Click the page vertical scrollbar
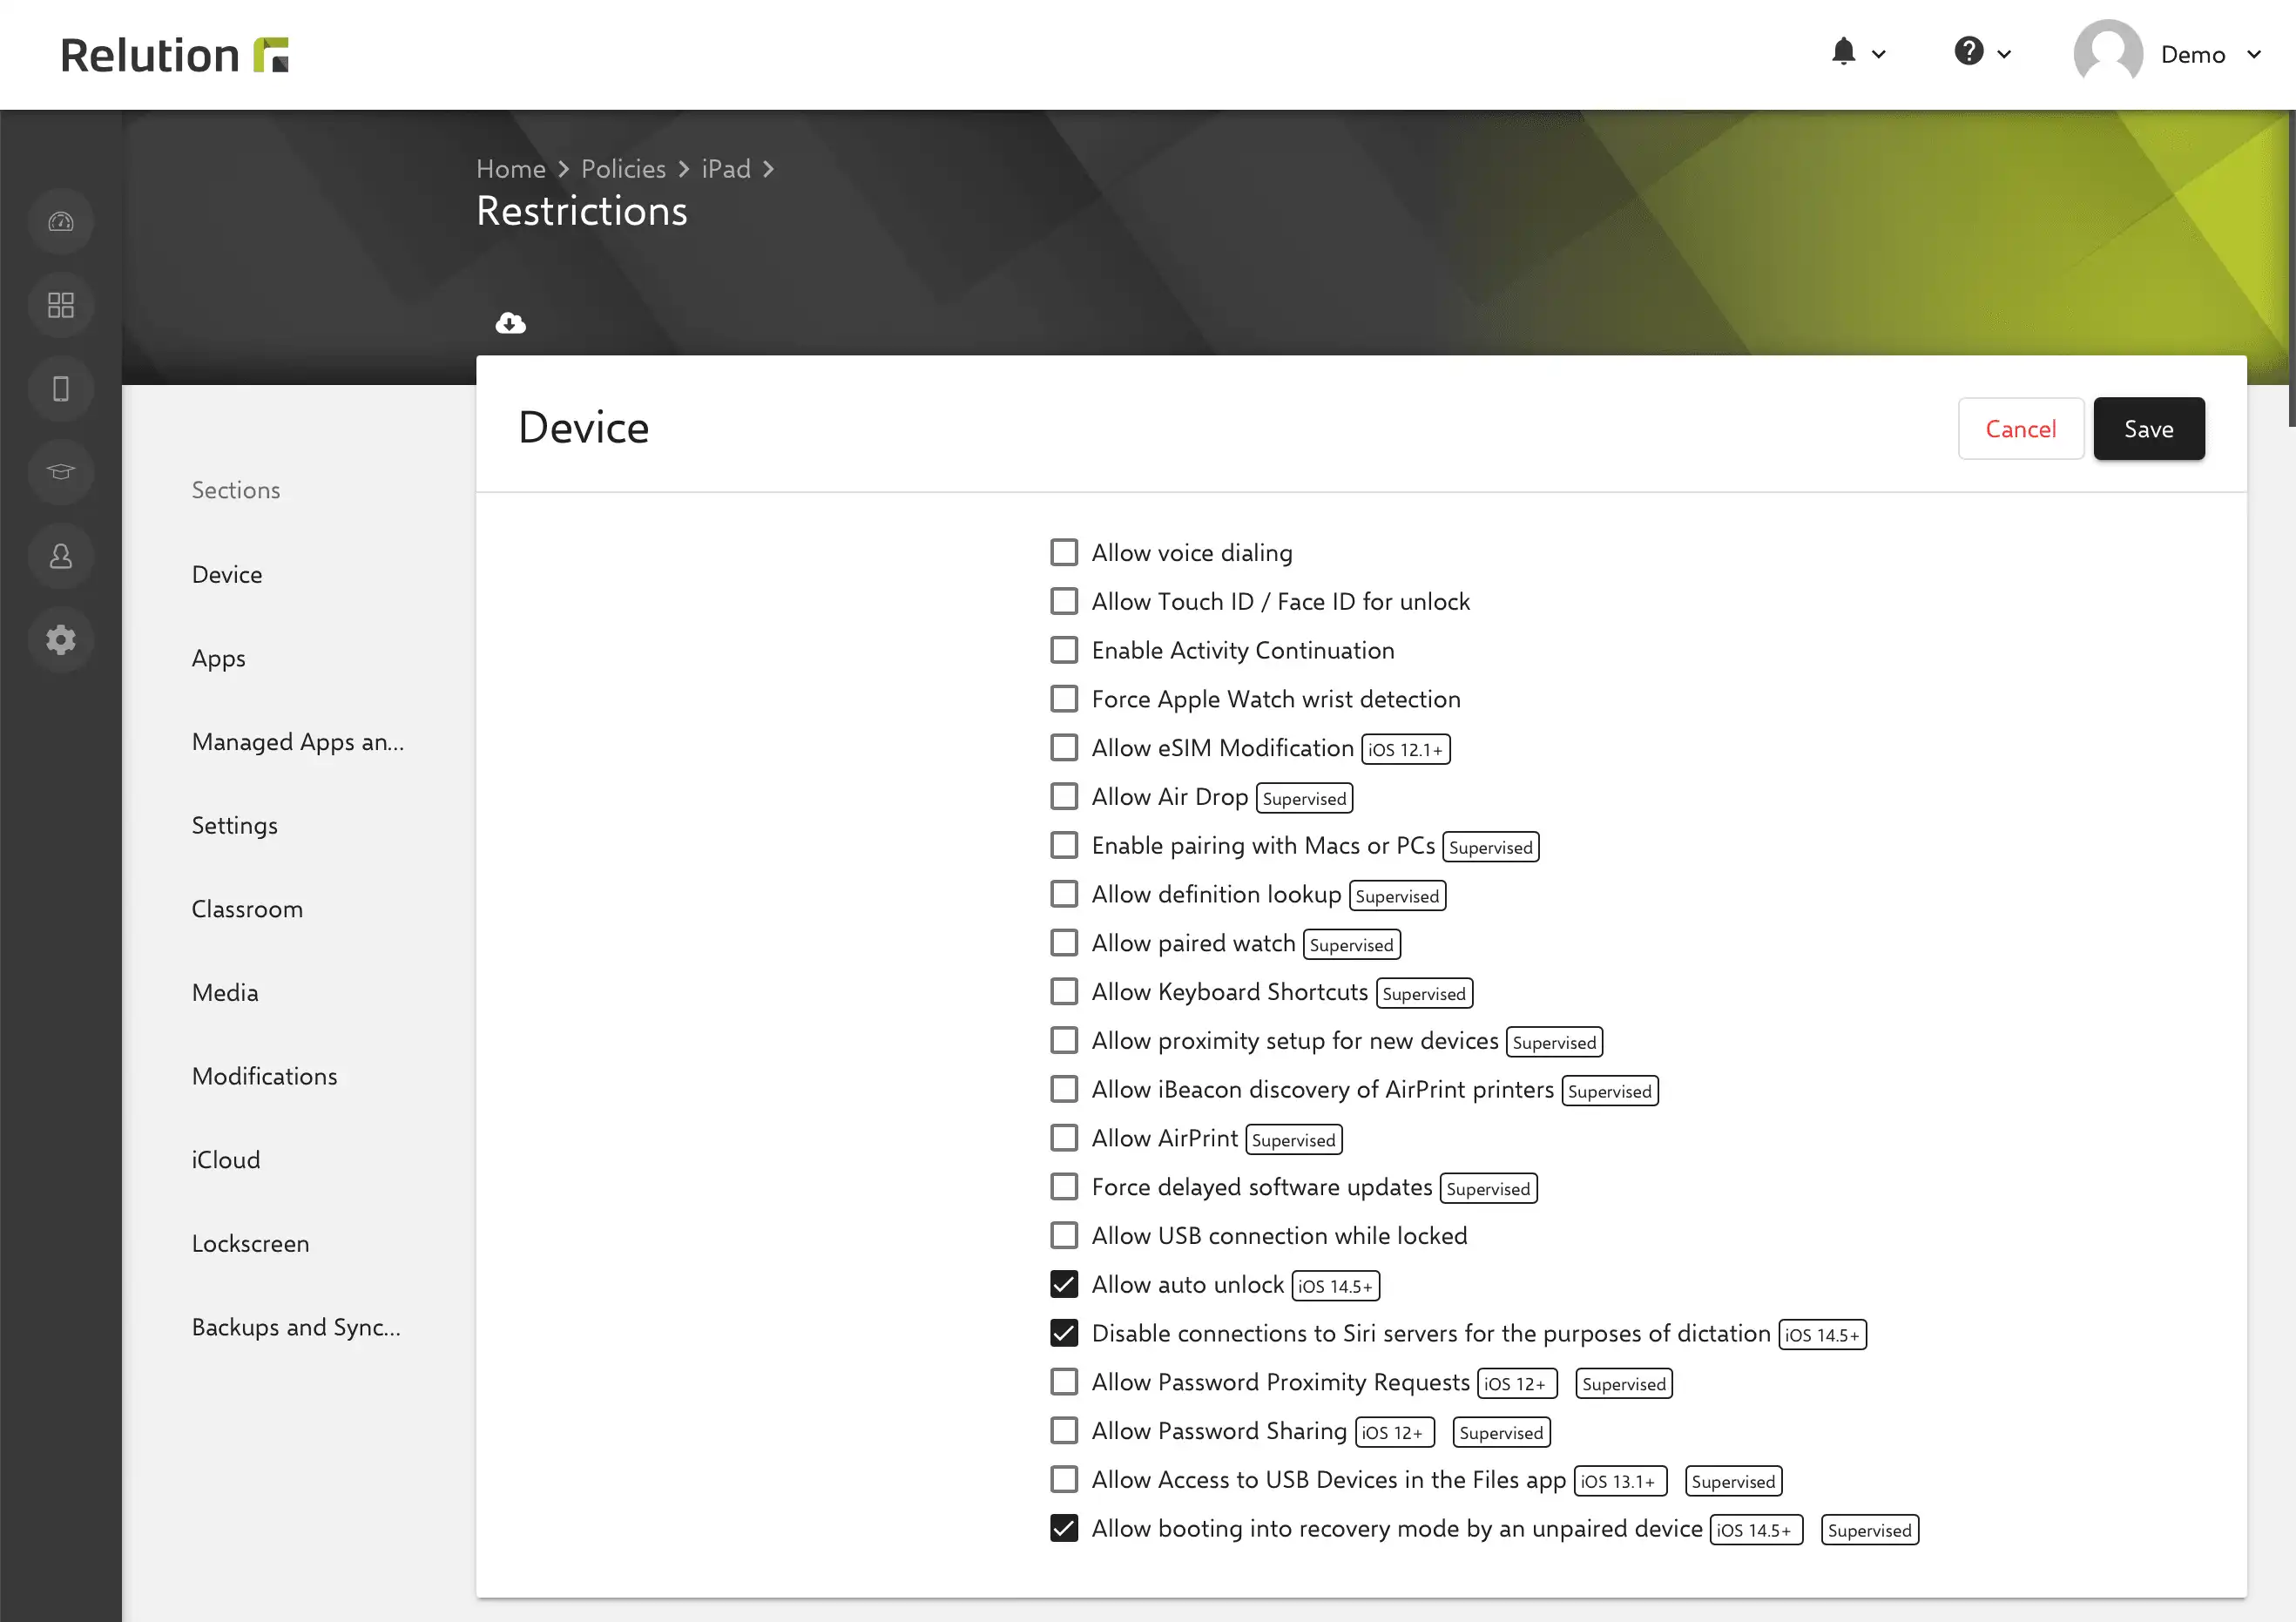Screen dimensions: 2296x1622 (2291, 268)
